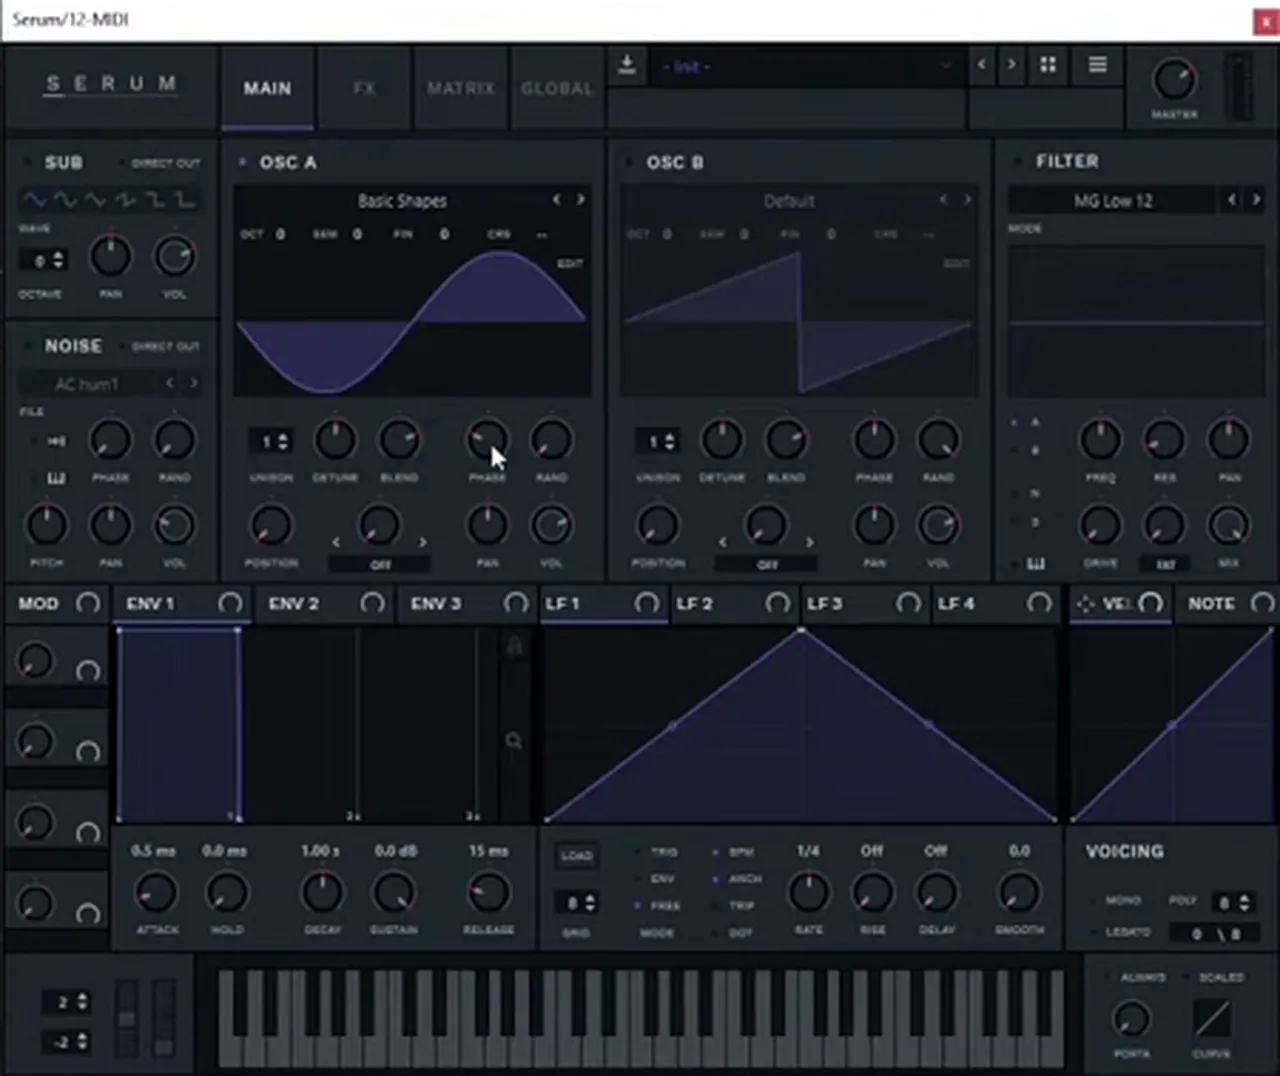
Task: Click the envelope lock icon
Action: pos(514,647)
